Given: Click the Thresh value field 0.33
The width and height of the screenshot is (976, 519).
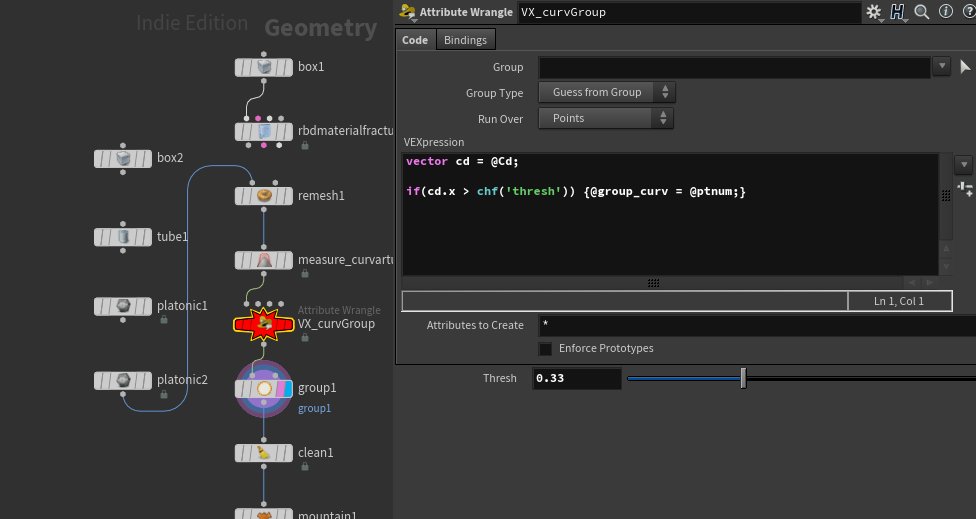Looking at the screenshot, I should click(577, 378).
